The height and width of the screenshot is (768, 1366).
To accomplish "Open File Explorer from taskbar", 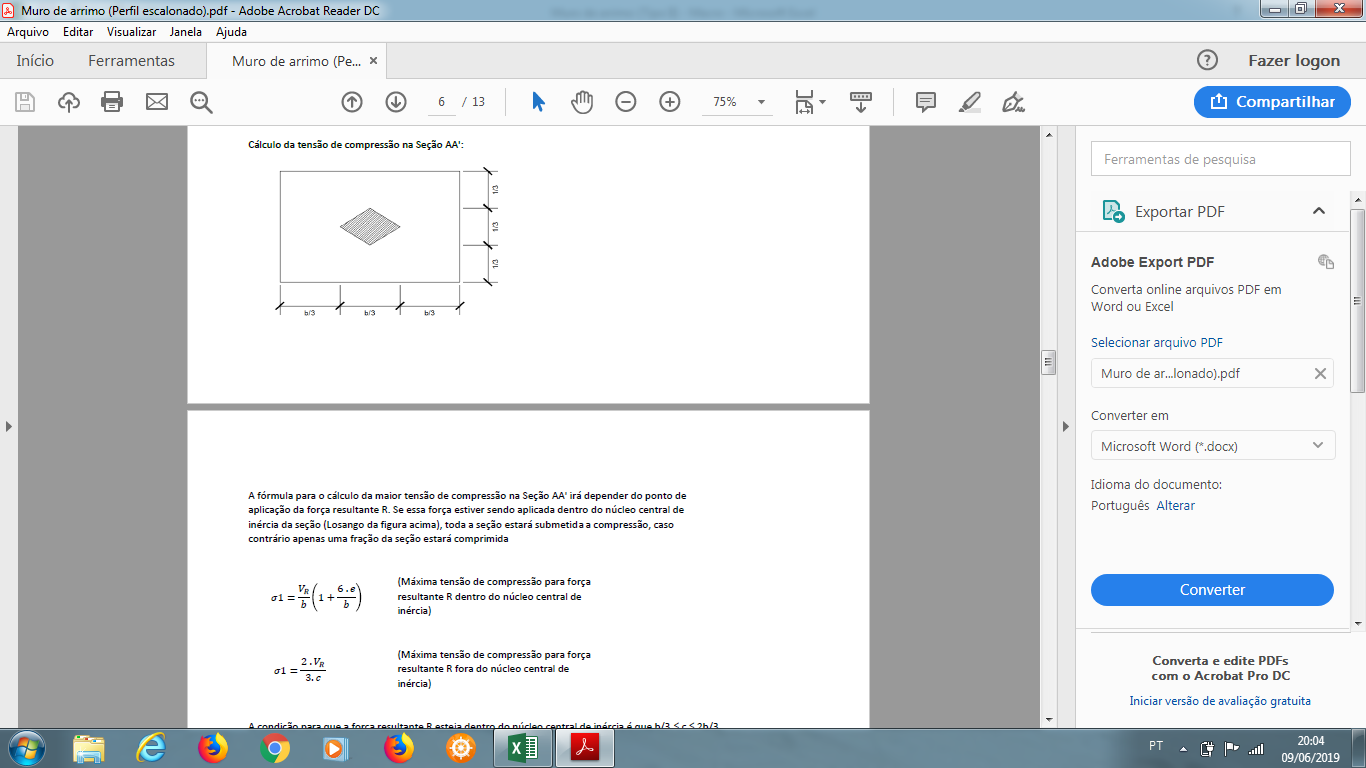I will [x=89, y=748].
